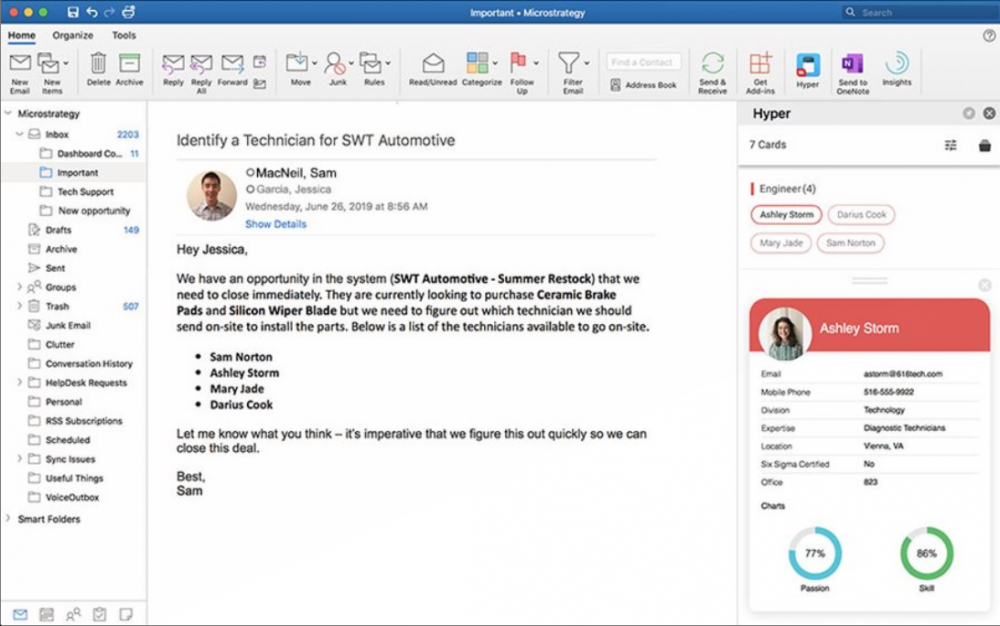1000x626 pixels.
Task: Click the Reply All icon
Action: point(201,64)
